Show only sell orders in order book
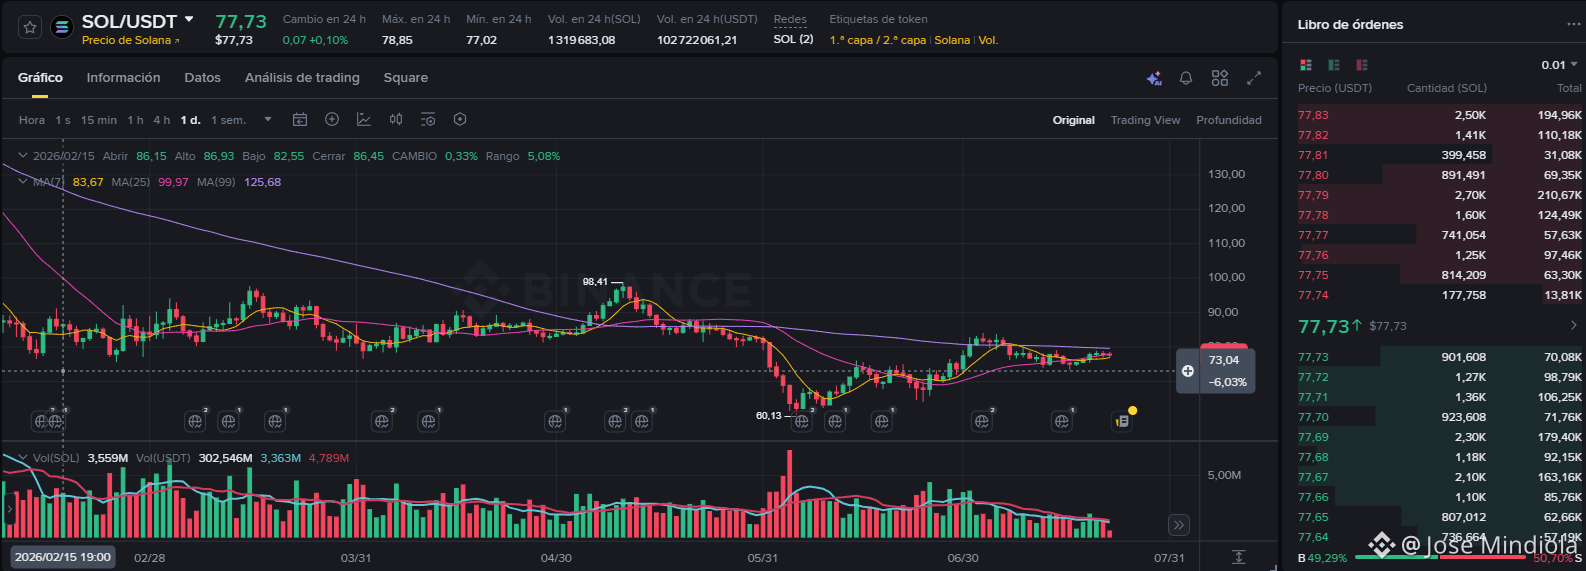This screenshot has width=1586, height=571. coord(1361,65)
